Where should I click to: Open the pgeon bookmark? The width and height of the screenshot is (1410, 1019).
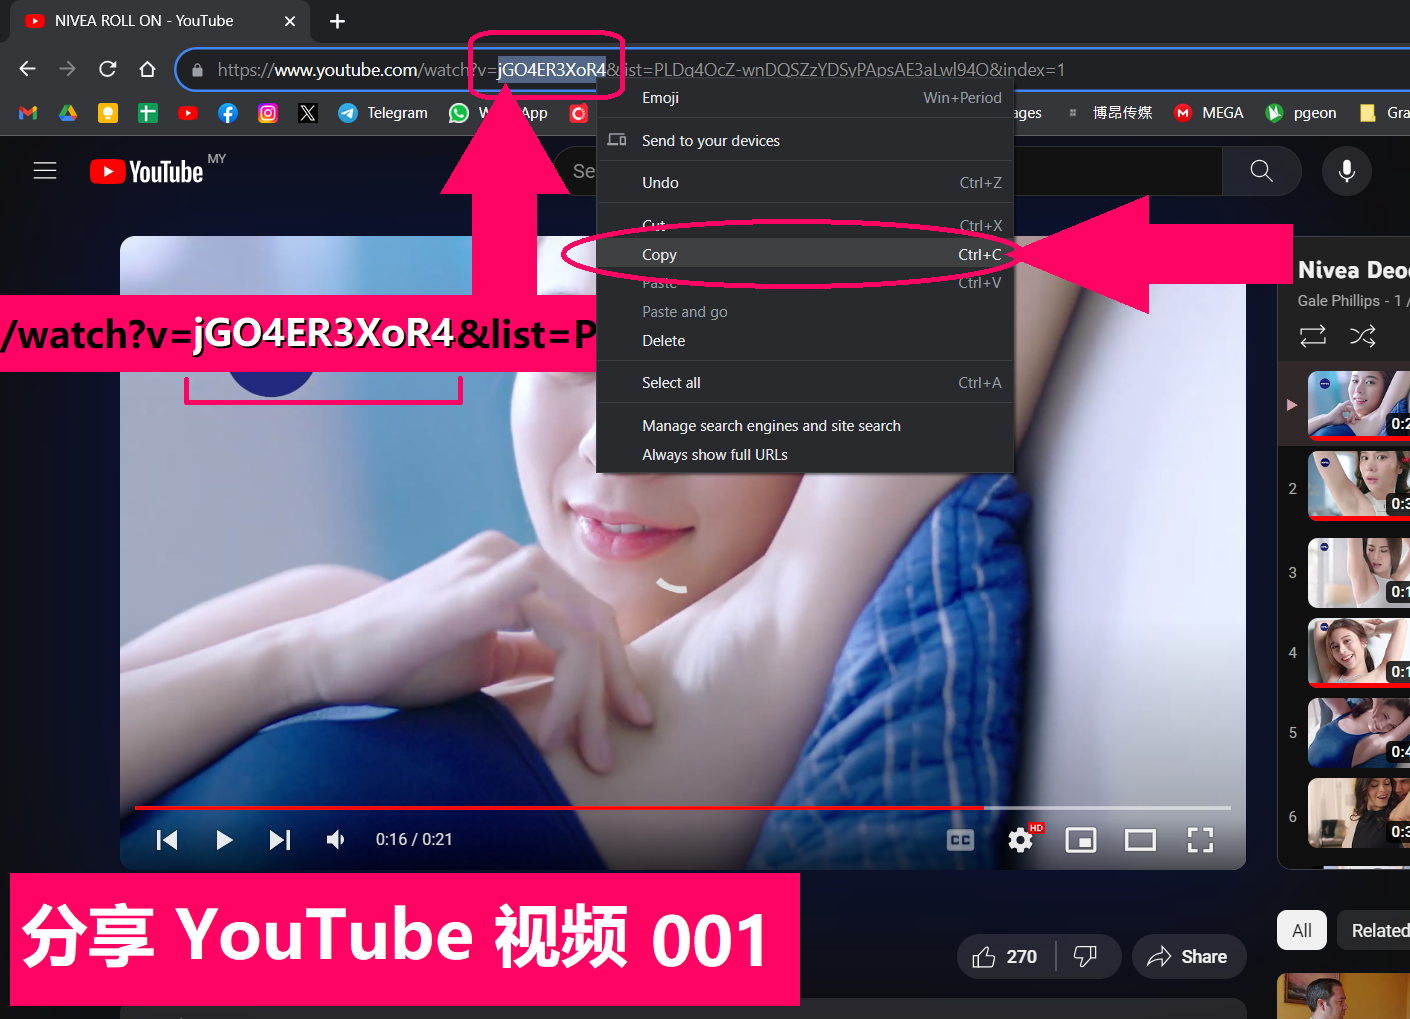click(x=1301, y=113)
